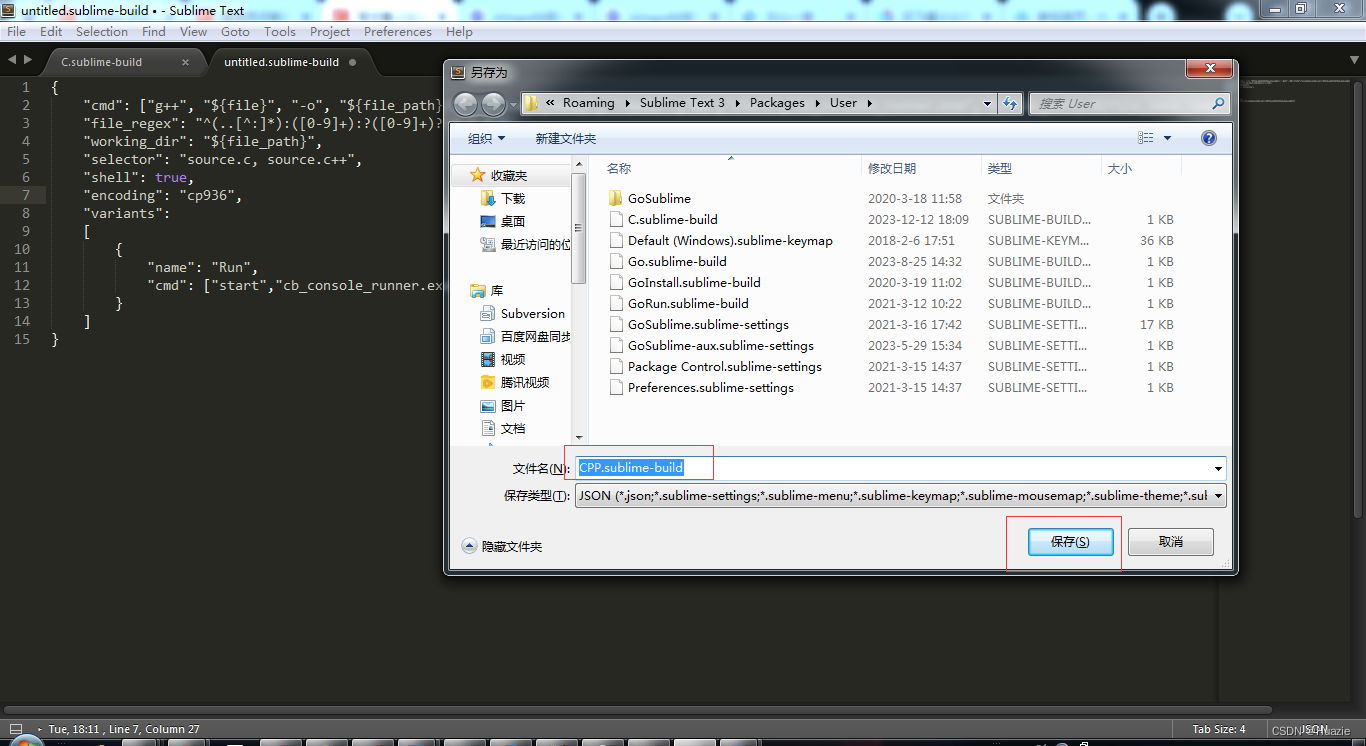Open 桌面 in the favorites pane
The image size is (1366, 746).
(x=513, y=221)
